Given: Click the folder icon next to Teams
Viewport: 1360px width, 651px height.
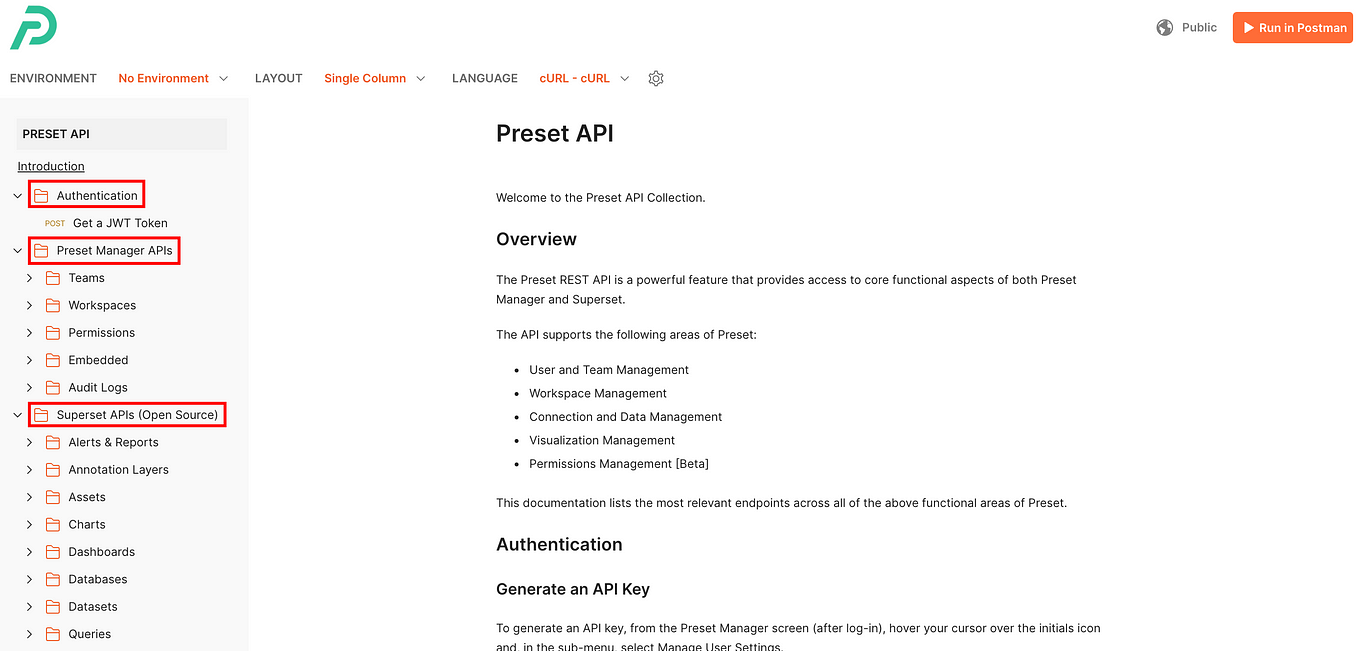Looking at the screenshot, I should (54, 277).
